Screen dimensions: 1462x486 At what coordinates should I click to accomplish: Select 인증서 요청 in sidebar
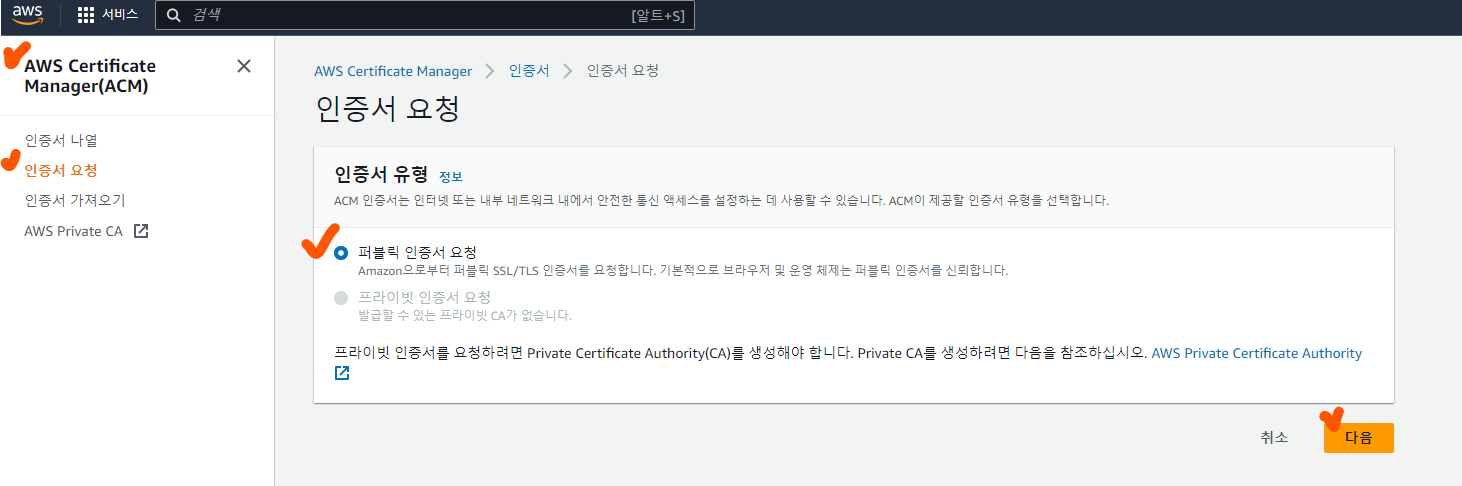coord(61,170)
